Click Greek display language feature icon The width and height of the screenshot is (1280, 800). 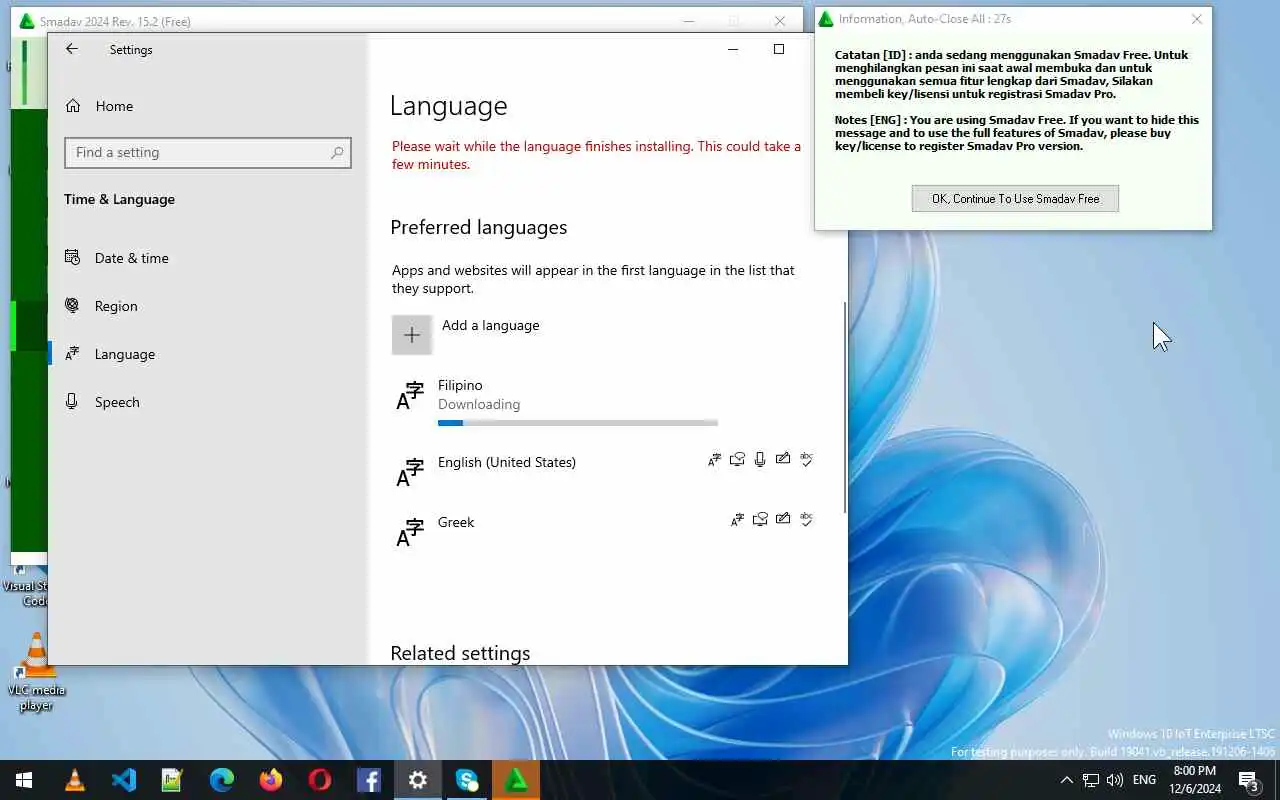737,520
